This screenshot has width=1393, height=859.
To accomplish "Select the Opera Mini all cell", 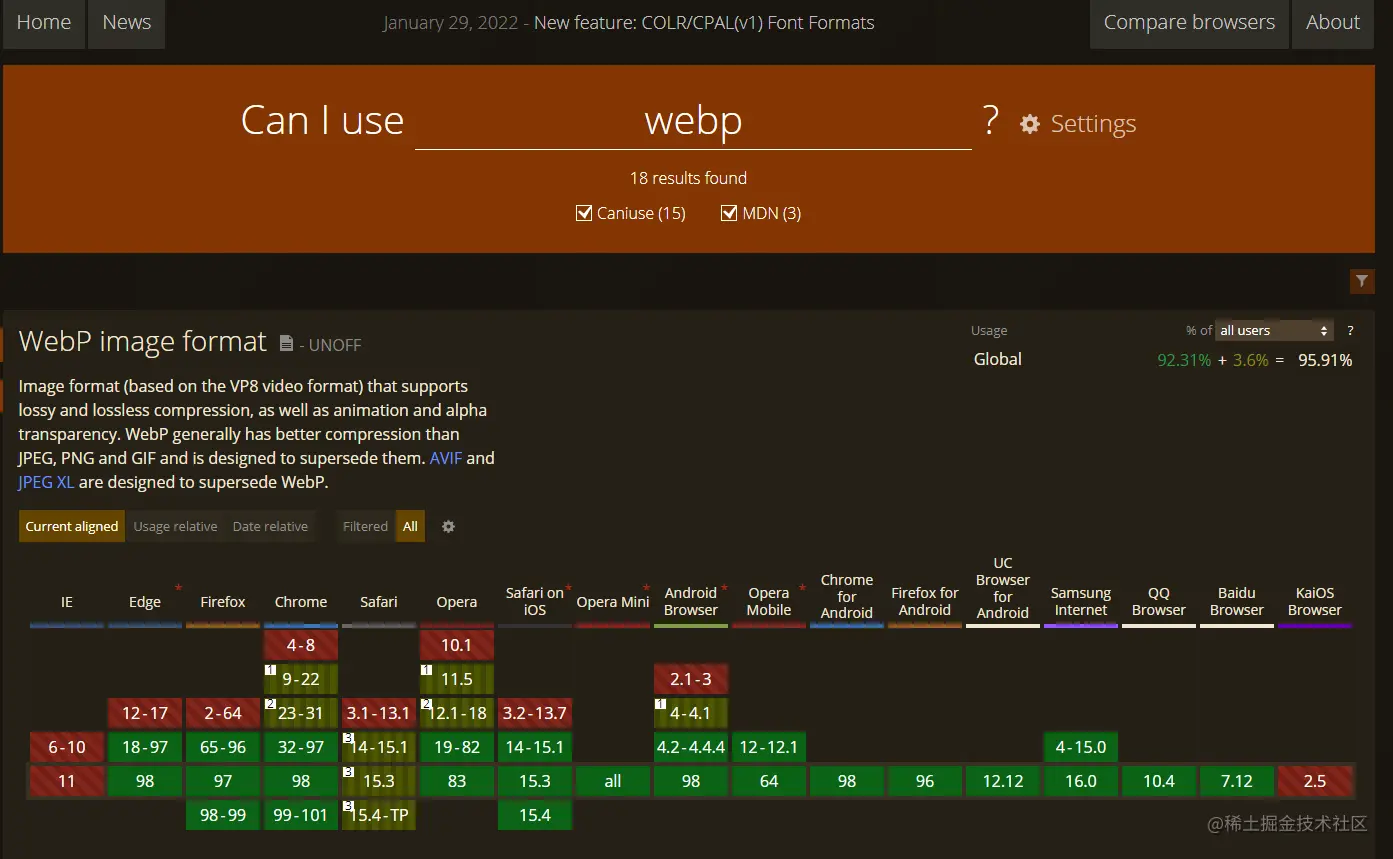I will (x=613, y=781).
